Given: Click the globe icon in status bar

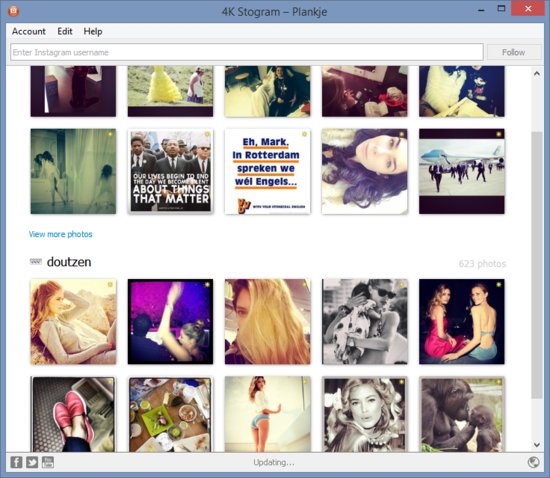Looking at the screenshot, I should (534, 462).
